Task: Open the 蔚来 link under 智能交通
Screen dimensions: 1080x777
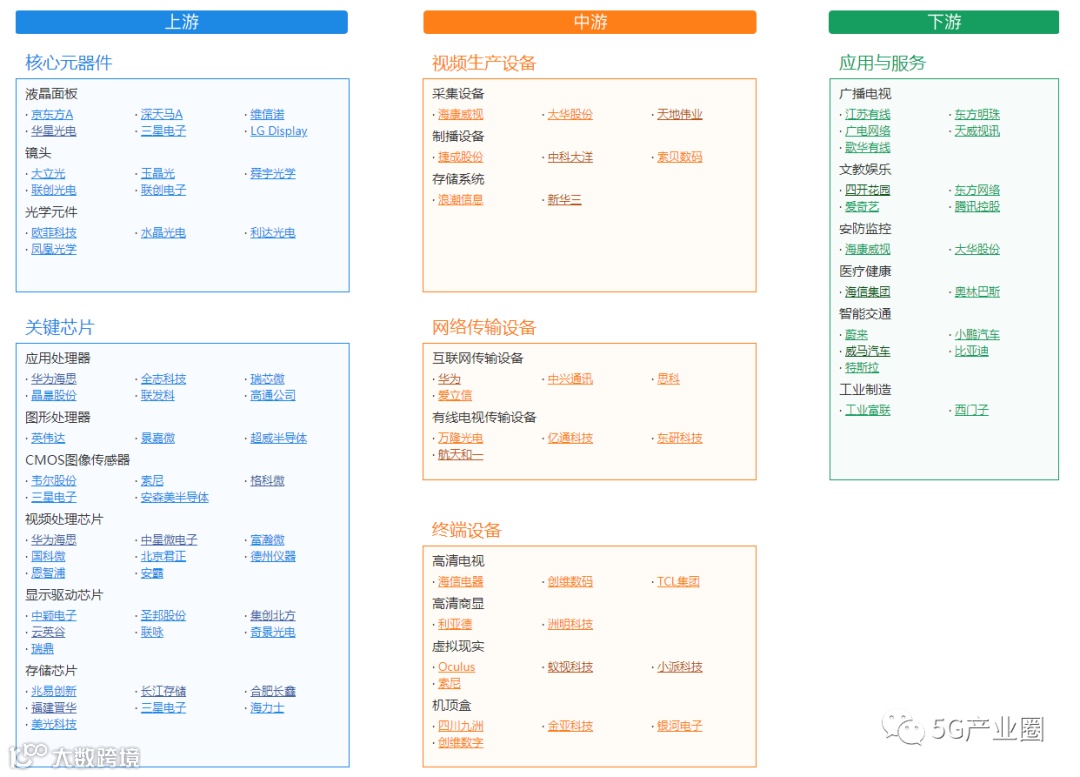Action: point(856,335)
